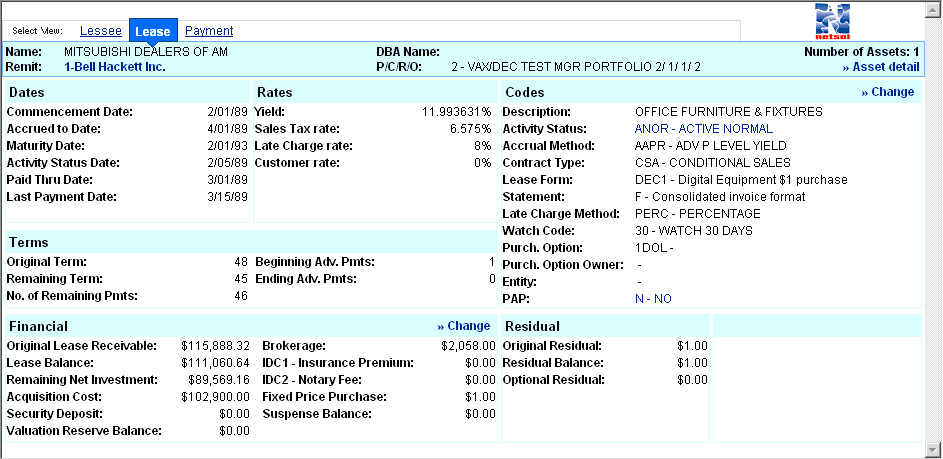
Task: Click DEC1 - Digital Equipment $1 purchase lease form
Action: 741,179
